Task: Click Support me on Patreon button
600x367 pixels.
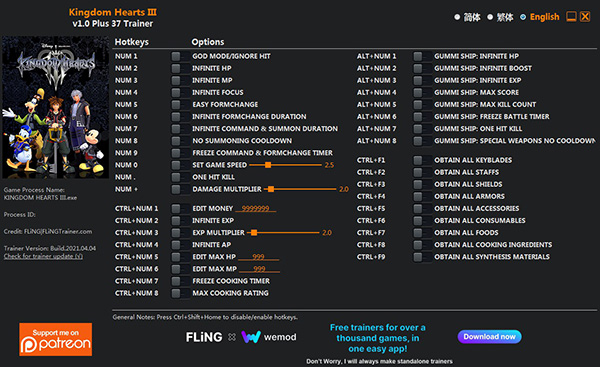Action: [x=56, y=339]
